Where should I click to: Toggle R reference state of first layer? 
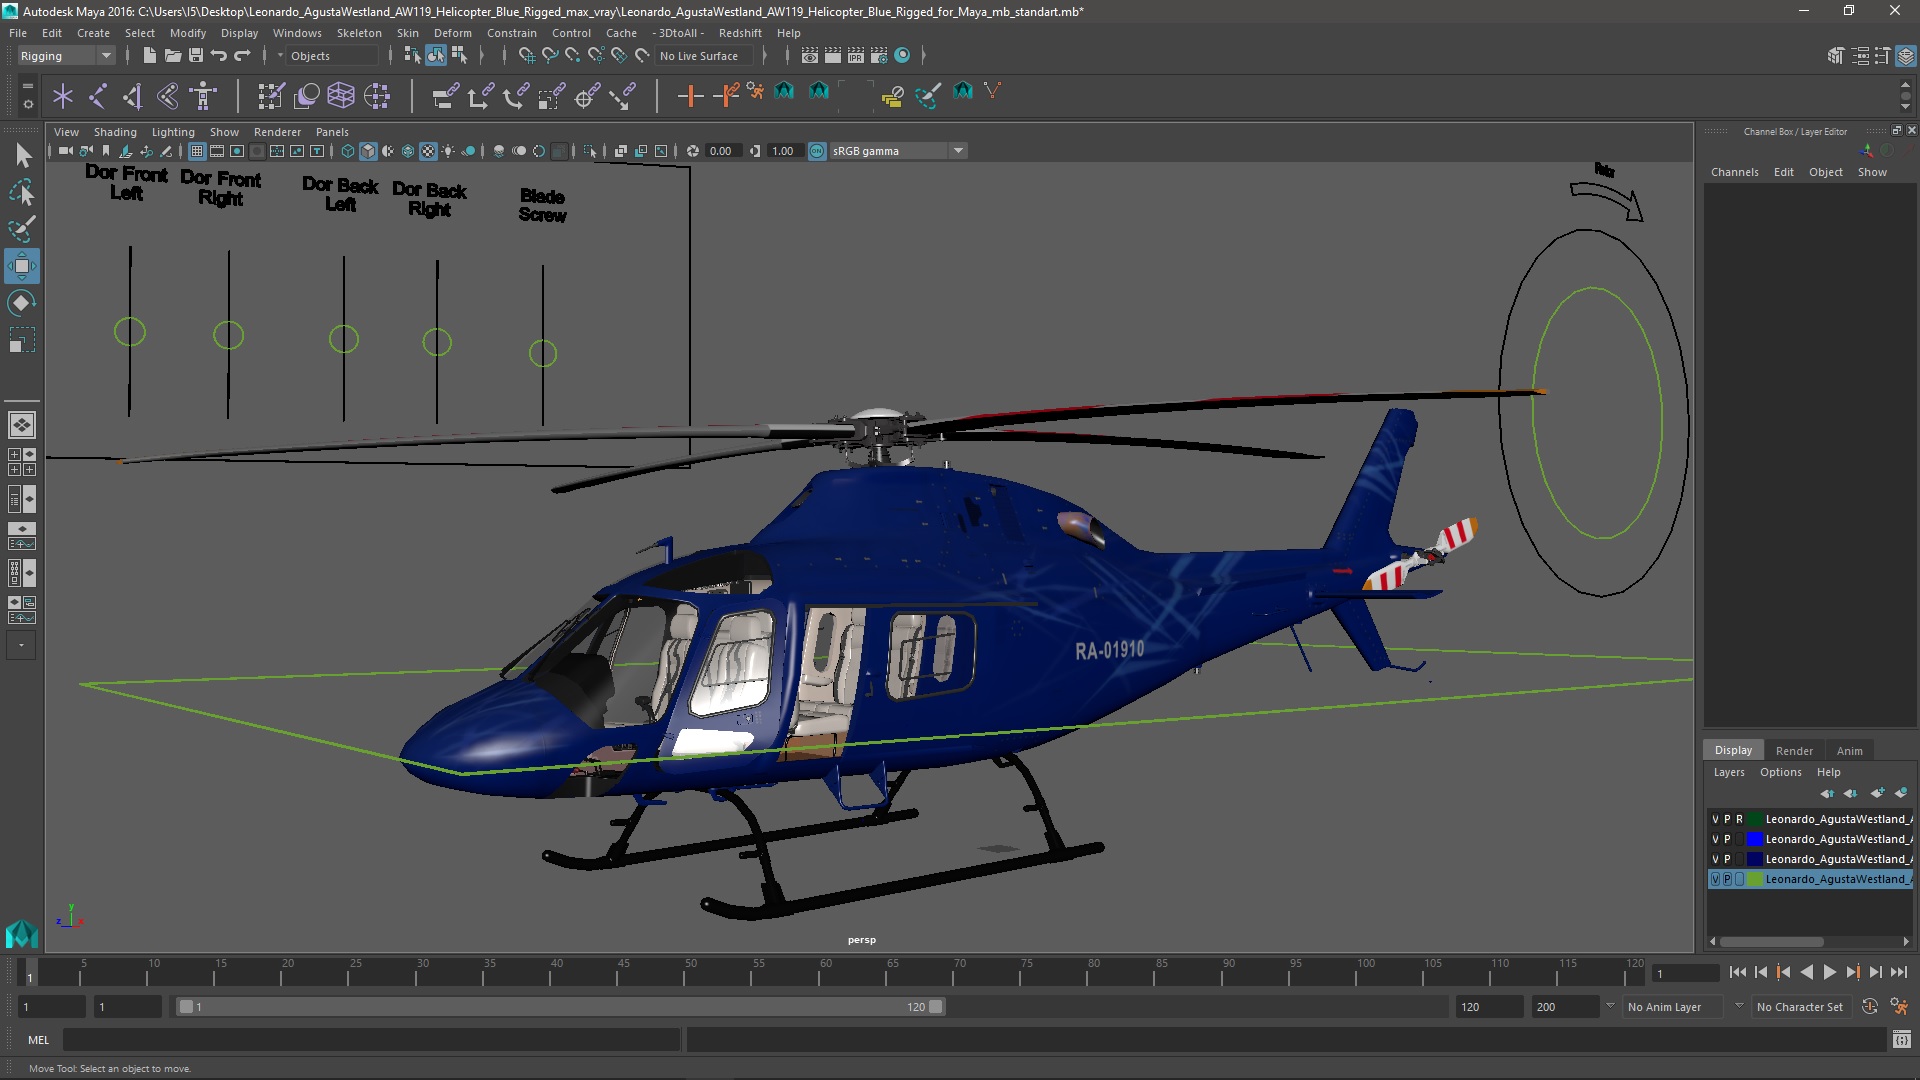[1739, 819]
